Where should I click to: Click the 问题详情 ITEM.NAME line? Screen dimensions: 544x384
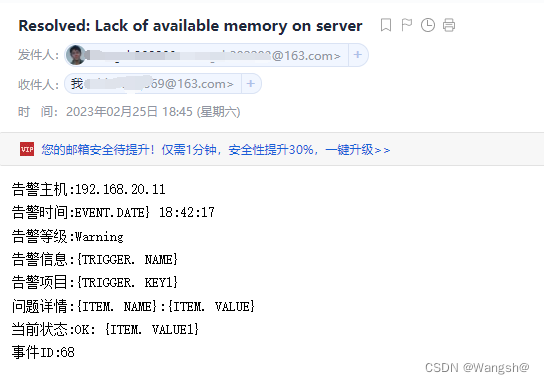[133, 306]
